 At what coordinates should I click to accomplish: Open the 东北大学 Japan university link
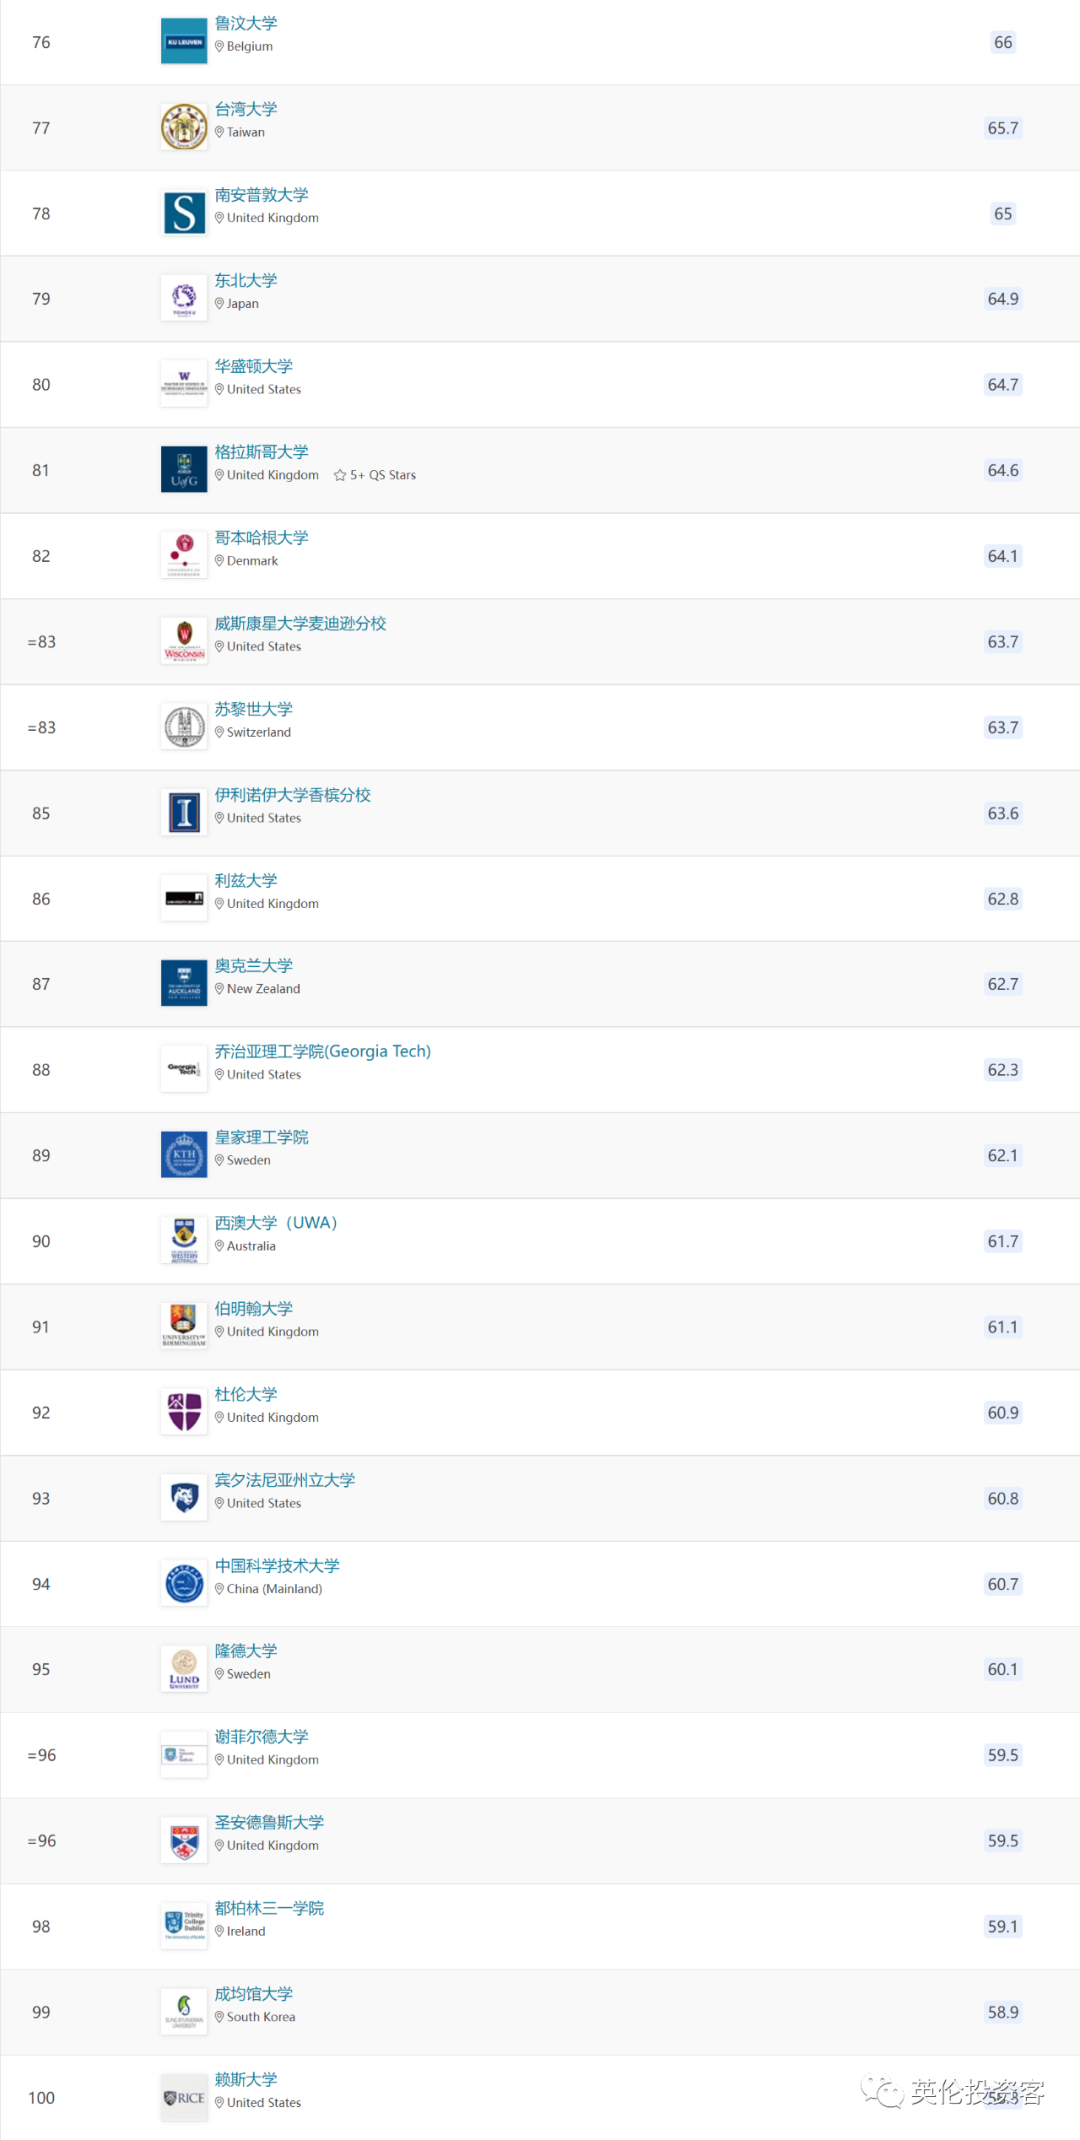click(246, 281)
